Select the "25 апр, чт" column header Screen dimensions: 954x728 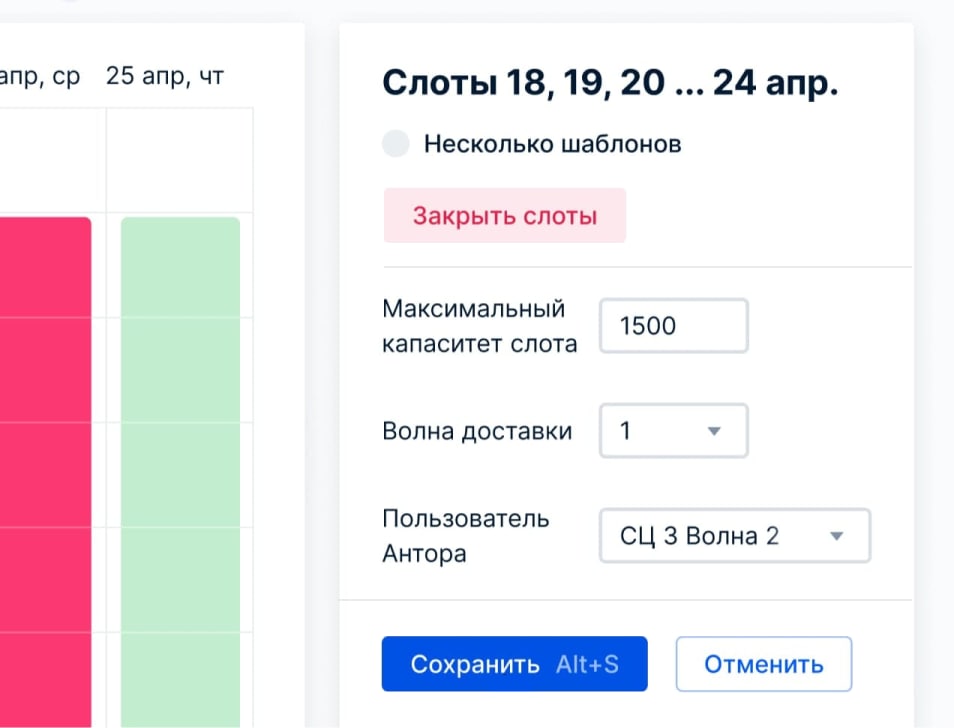pyautogui.click(x=165, y=77)
